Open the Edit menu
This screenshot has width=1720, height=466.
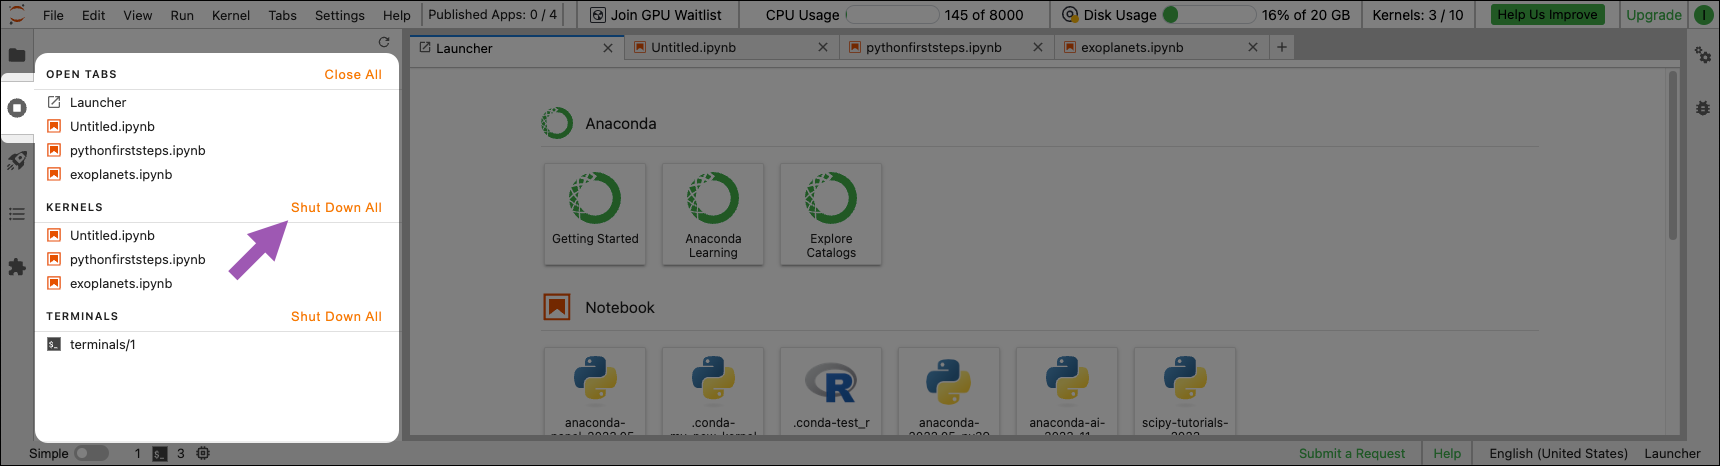tap(93, 15)
